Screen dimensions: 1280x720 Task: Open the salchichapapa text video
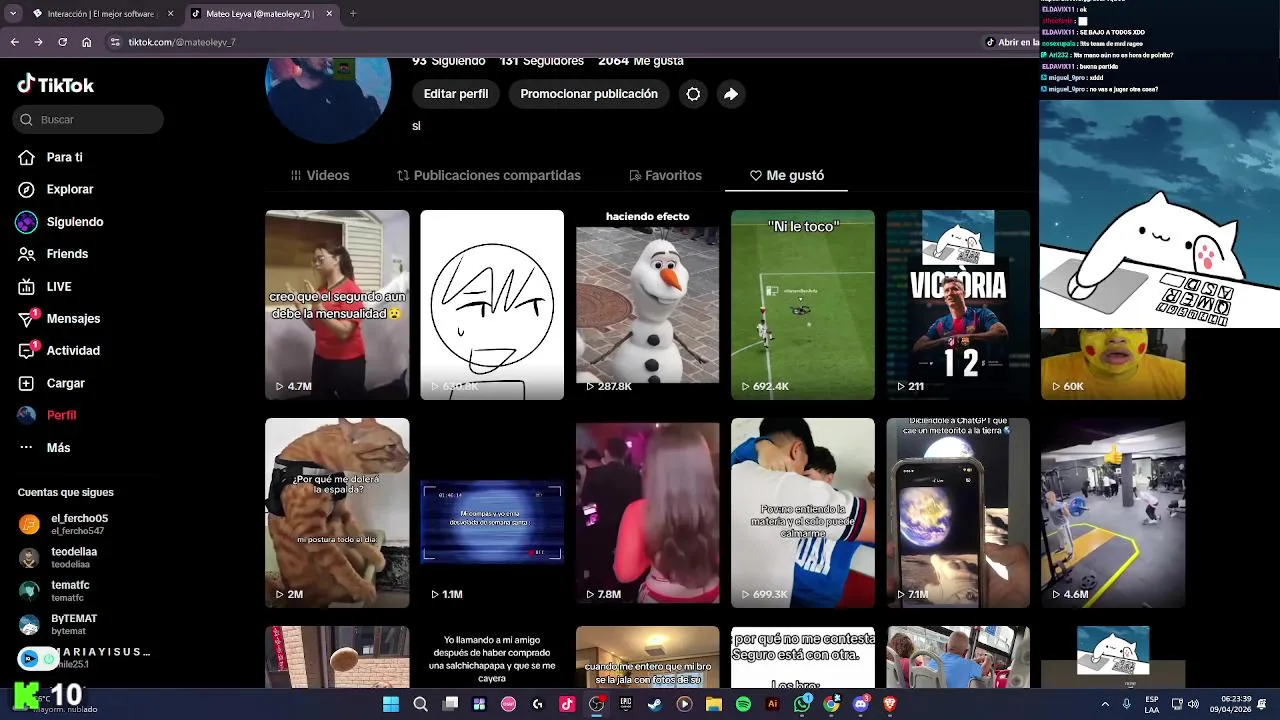point(492,657)
